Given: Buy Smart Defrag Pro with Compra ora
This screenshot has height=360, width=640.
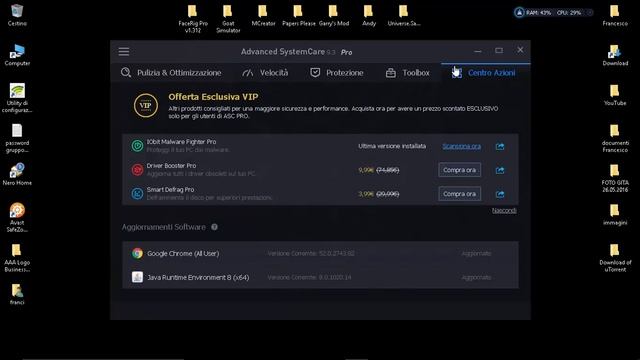Looking at the screenshot, I should click(x=460, y=194).
